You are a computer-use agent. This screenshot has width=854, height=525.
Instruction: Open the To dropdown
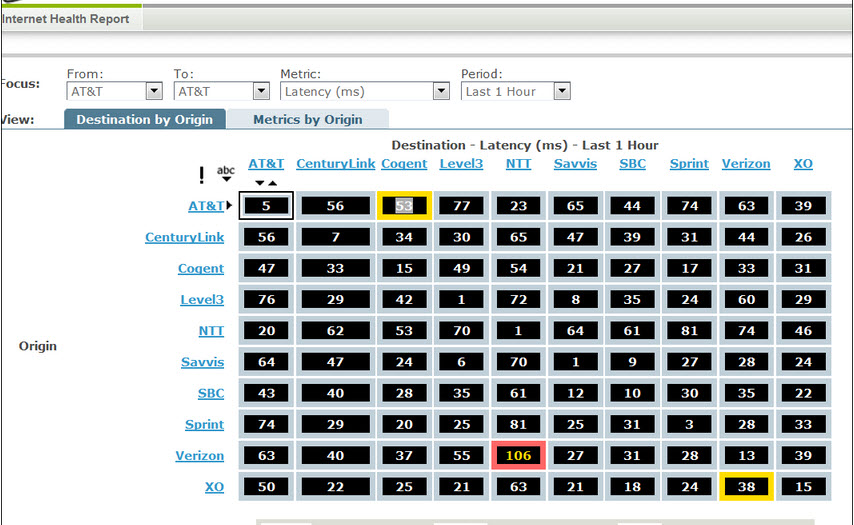pos(261,91)
